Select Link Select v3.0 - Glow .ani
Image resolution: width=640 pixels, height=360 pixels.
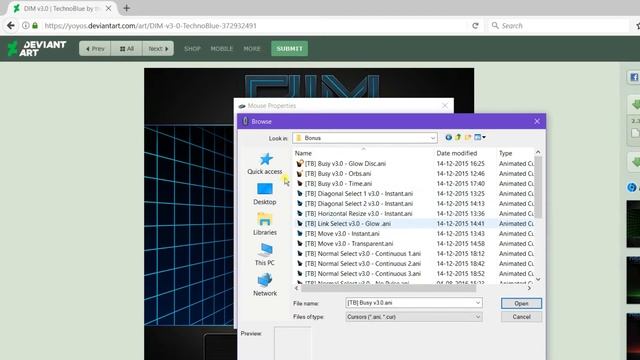(x=348, y=224)
